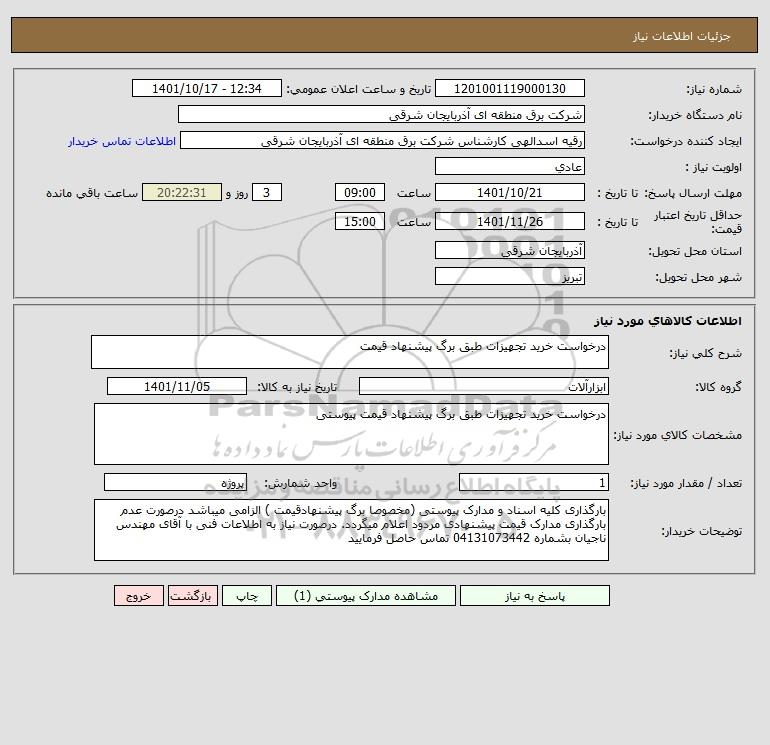Click the پاسخ به نیاز button
This screenshot has height=745, width=770.
pyautogui.click(x=535, y=596)
